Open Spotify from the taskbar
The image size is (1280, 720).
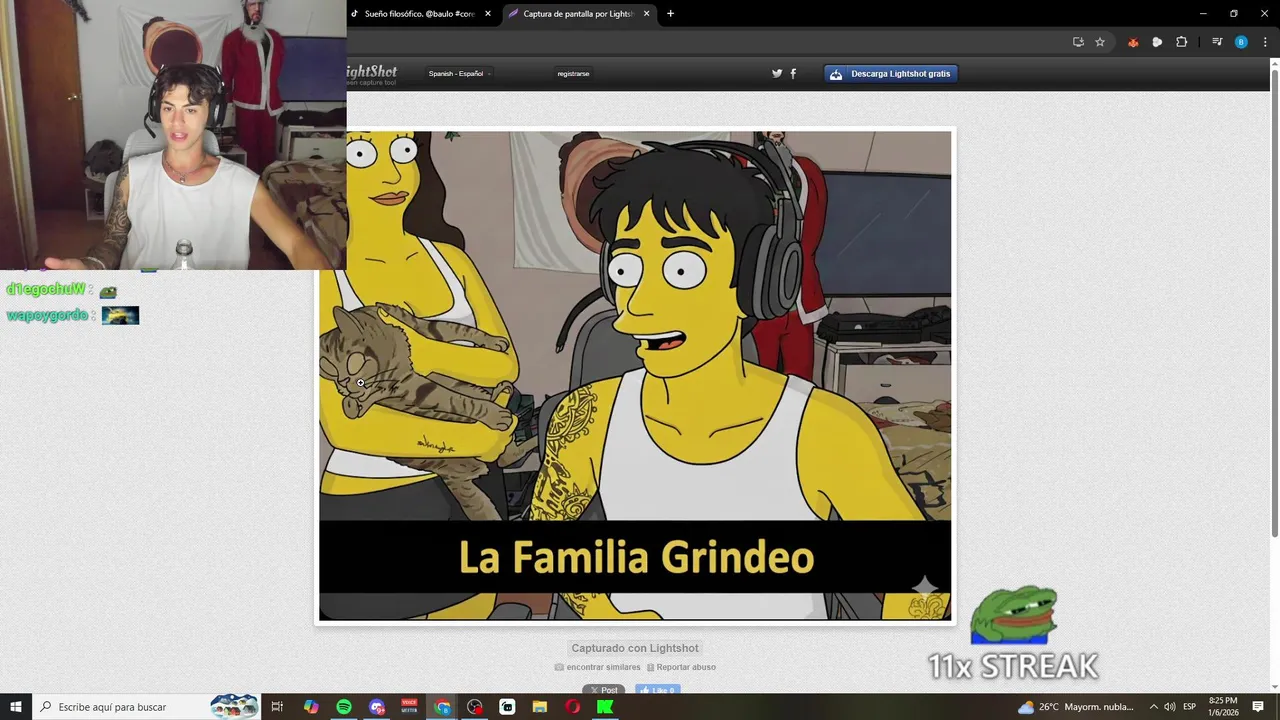click(x=344, y=707)
